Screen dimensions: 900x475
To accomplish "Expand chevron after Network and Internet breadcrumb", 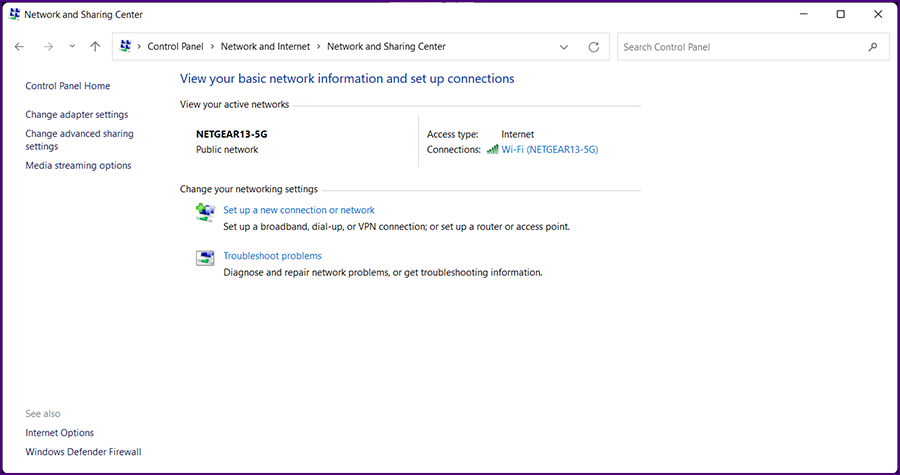I will click(x=319, y=47).
